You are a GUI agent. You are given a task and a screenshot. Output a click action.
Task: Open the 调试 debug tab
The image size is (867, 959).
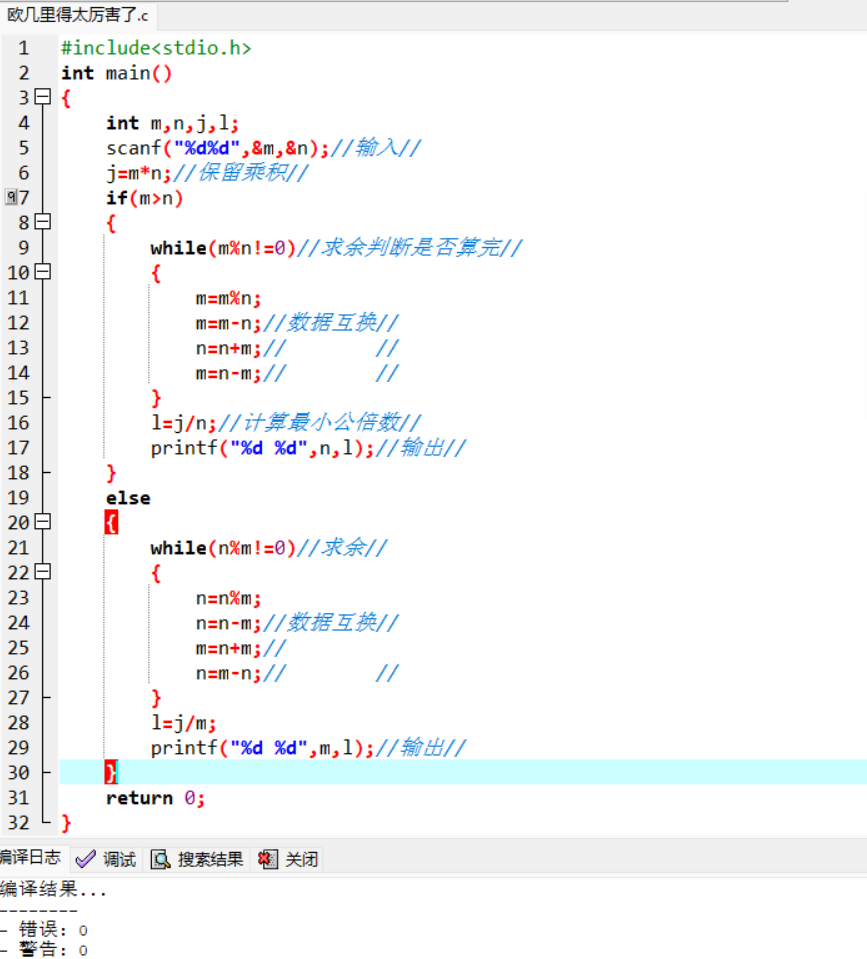[105, 859]
